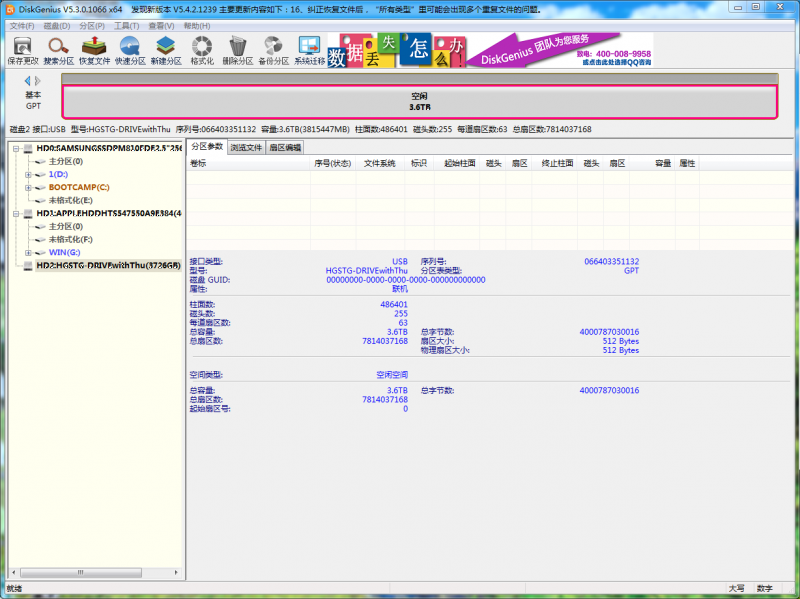Viewport: 800px width, 599px height.
Task: Click the HD2 HGSTG drive icon
Action: (x=28, y=266)
